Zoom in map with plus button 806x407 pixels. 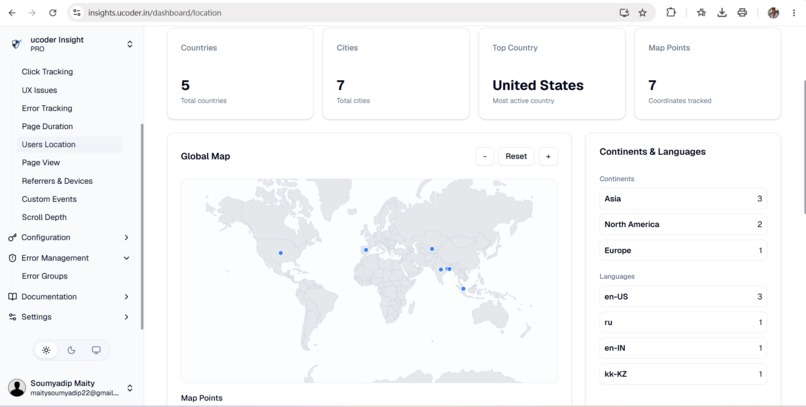548,156
